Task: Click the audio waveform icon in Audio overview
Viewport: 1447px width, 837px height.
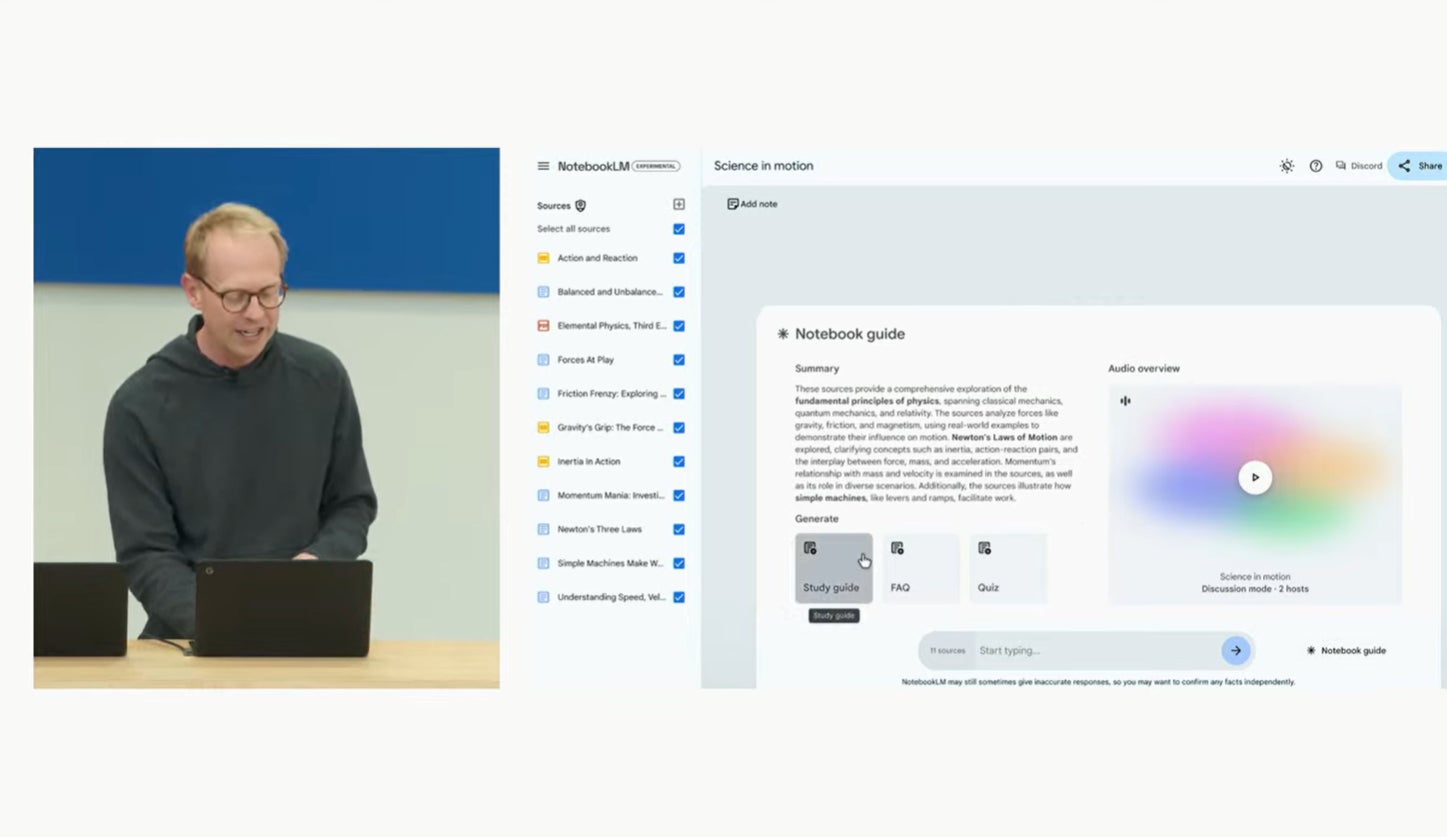Action: click(x=1125, y=401)
